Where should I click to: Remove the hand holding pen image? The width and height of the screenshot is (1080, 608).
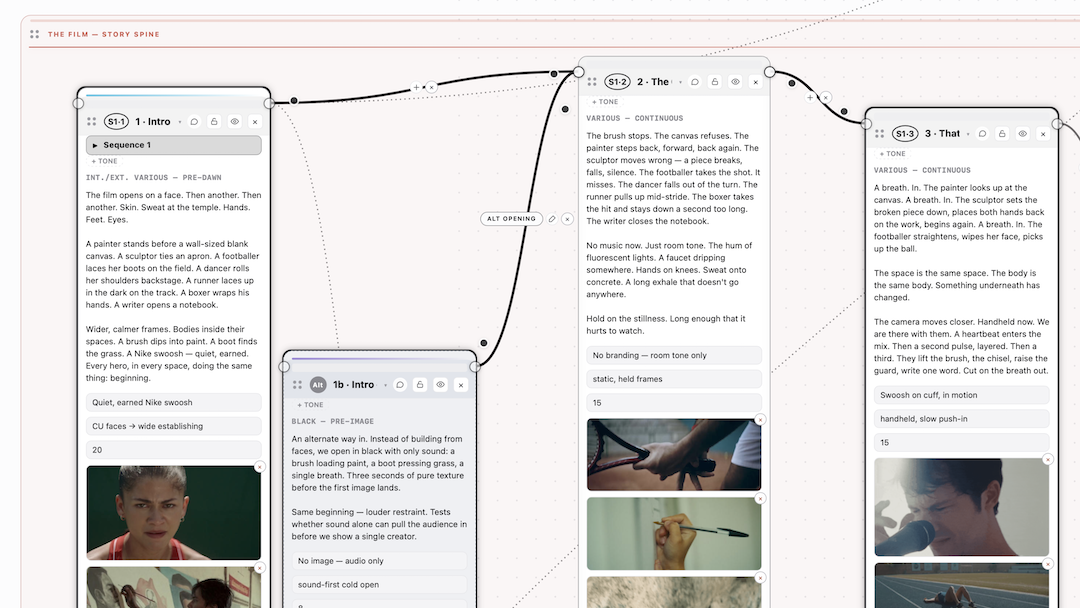pos(760,499)
